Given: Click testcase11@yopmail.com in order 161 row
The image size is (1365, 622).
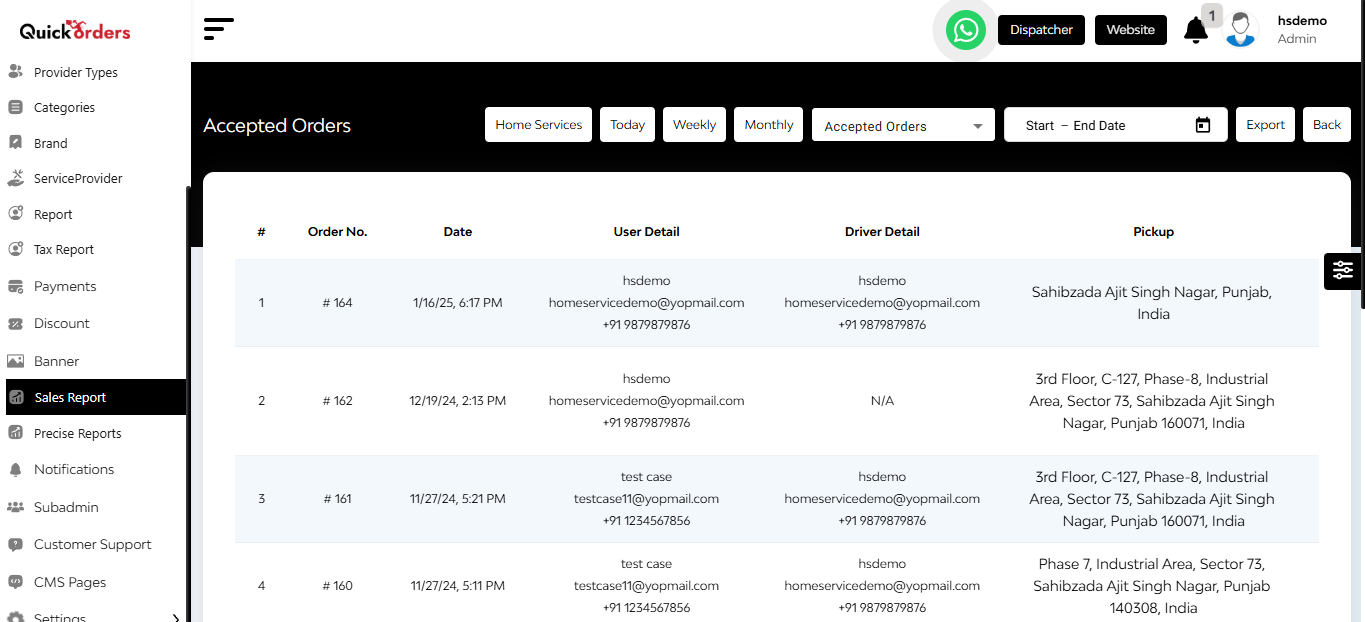Looking at the screenshot, I should pyautogui.click(x=646, y=498).
